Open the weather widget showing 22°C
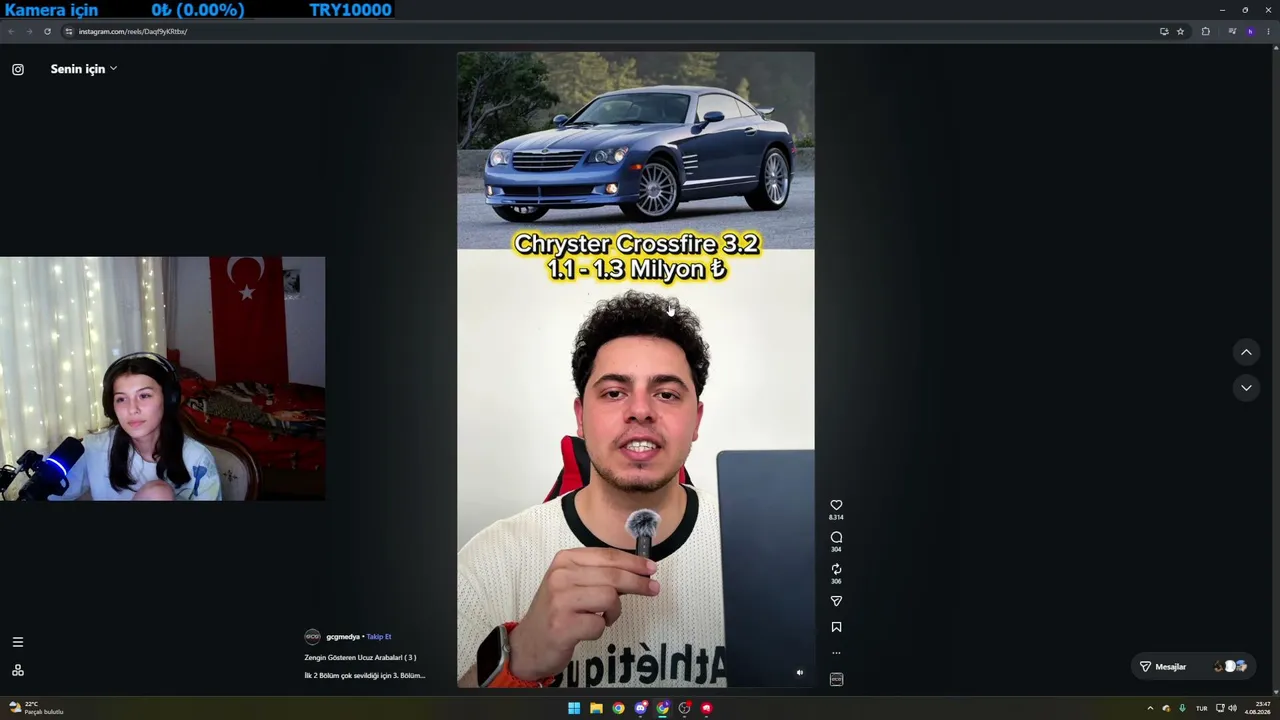Viewport: 1280px width, 720px height. [x=36, y=708]
